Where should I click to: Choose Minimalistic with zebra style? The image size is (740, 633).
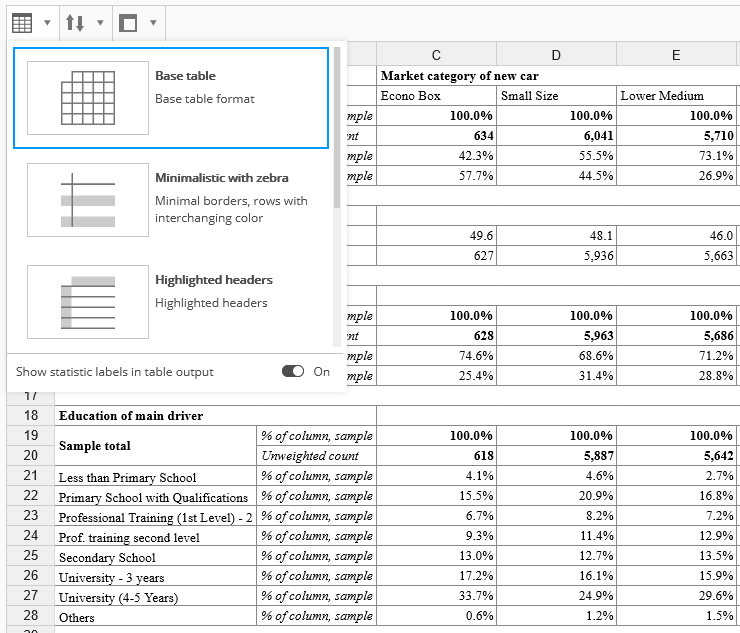(171, 200)
